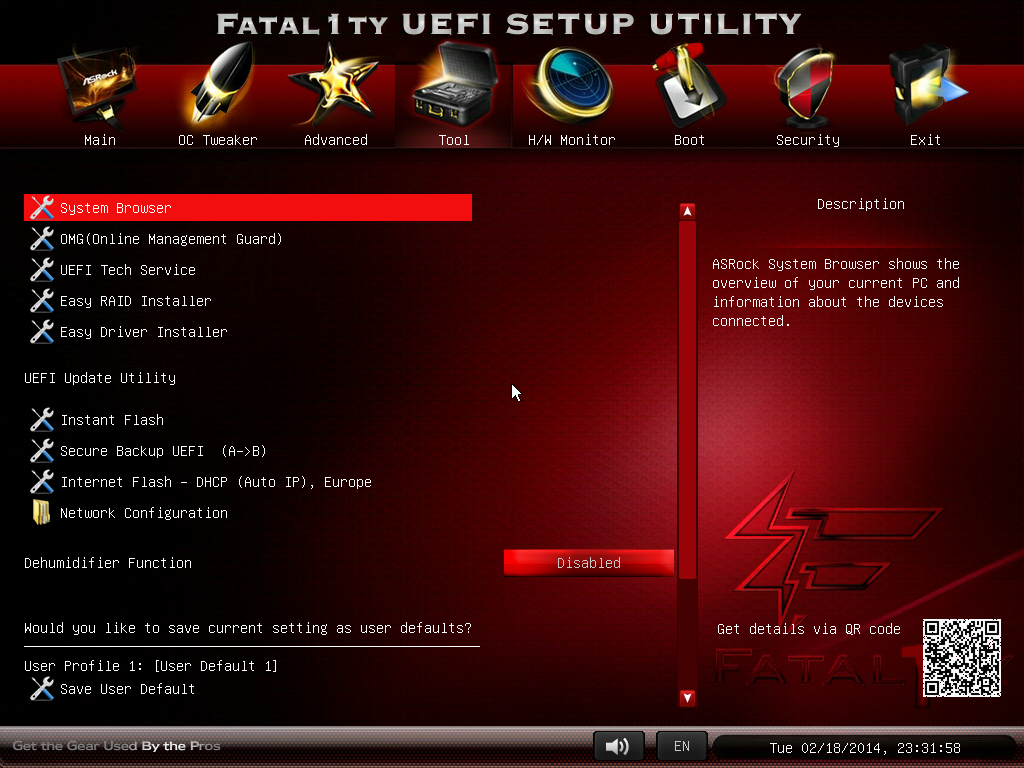Open the Dehumidifier Function Disabled dropdown
Viewport: 1024px width, 768px height.
(588, 563)
